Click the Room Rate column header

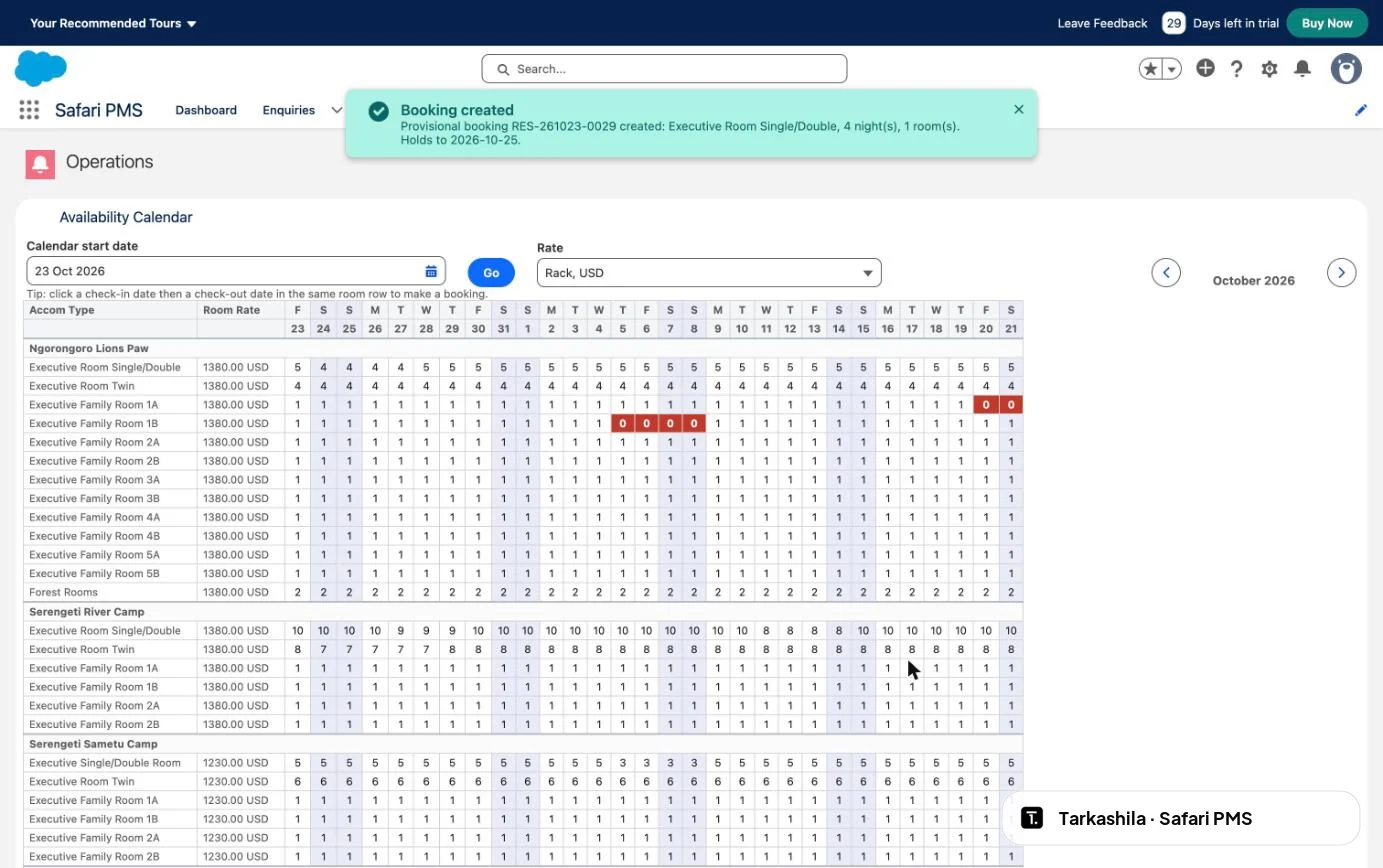(x=231, y=310)
